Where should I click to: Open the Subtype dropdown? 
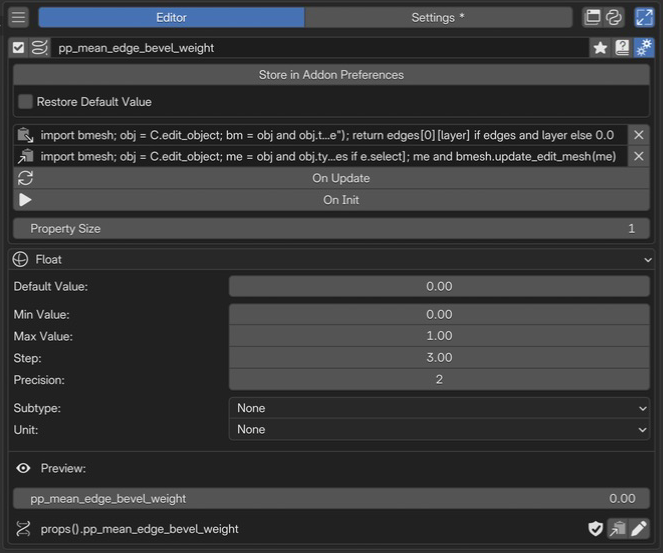pos(439,408)
